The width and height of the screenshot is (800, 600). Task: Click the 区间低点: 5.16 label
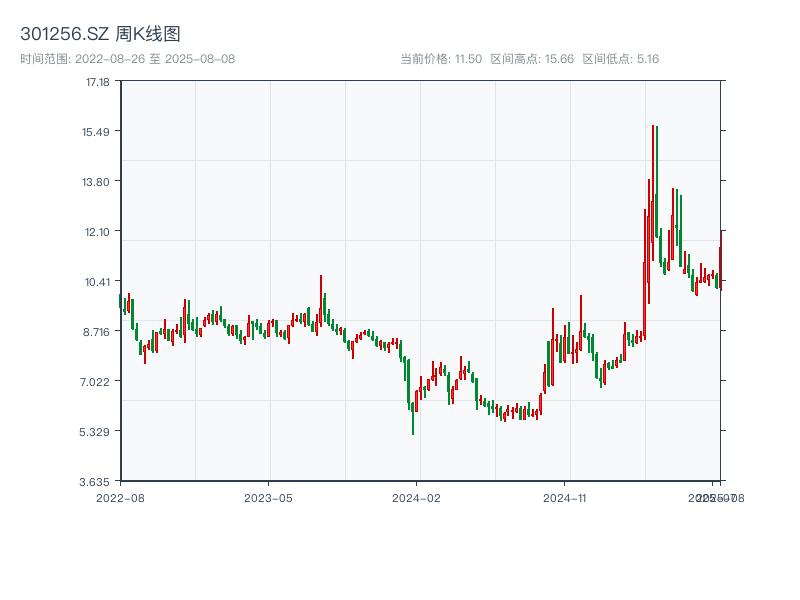pyautogui.click(x=621, y=59)
